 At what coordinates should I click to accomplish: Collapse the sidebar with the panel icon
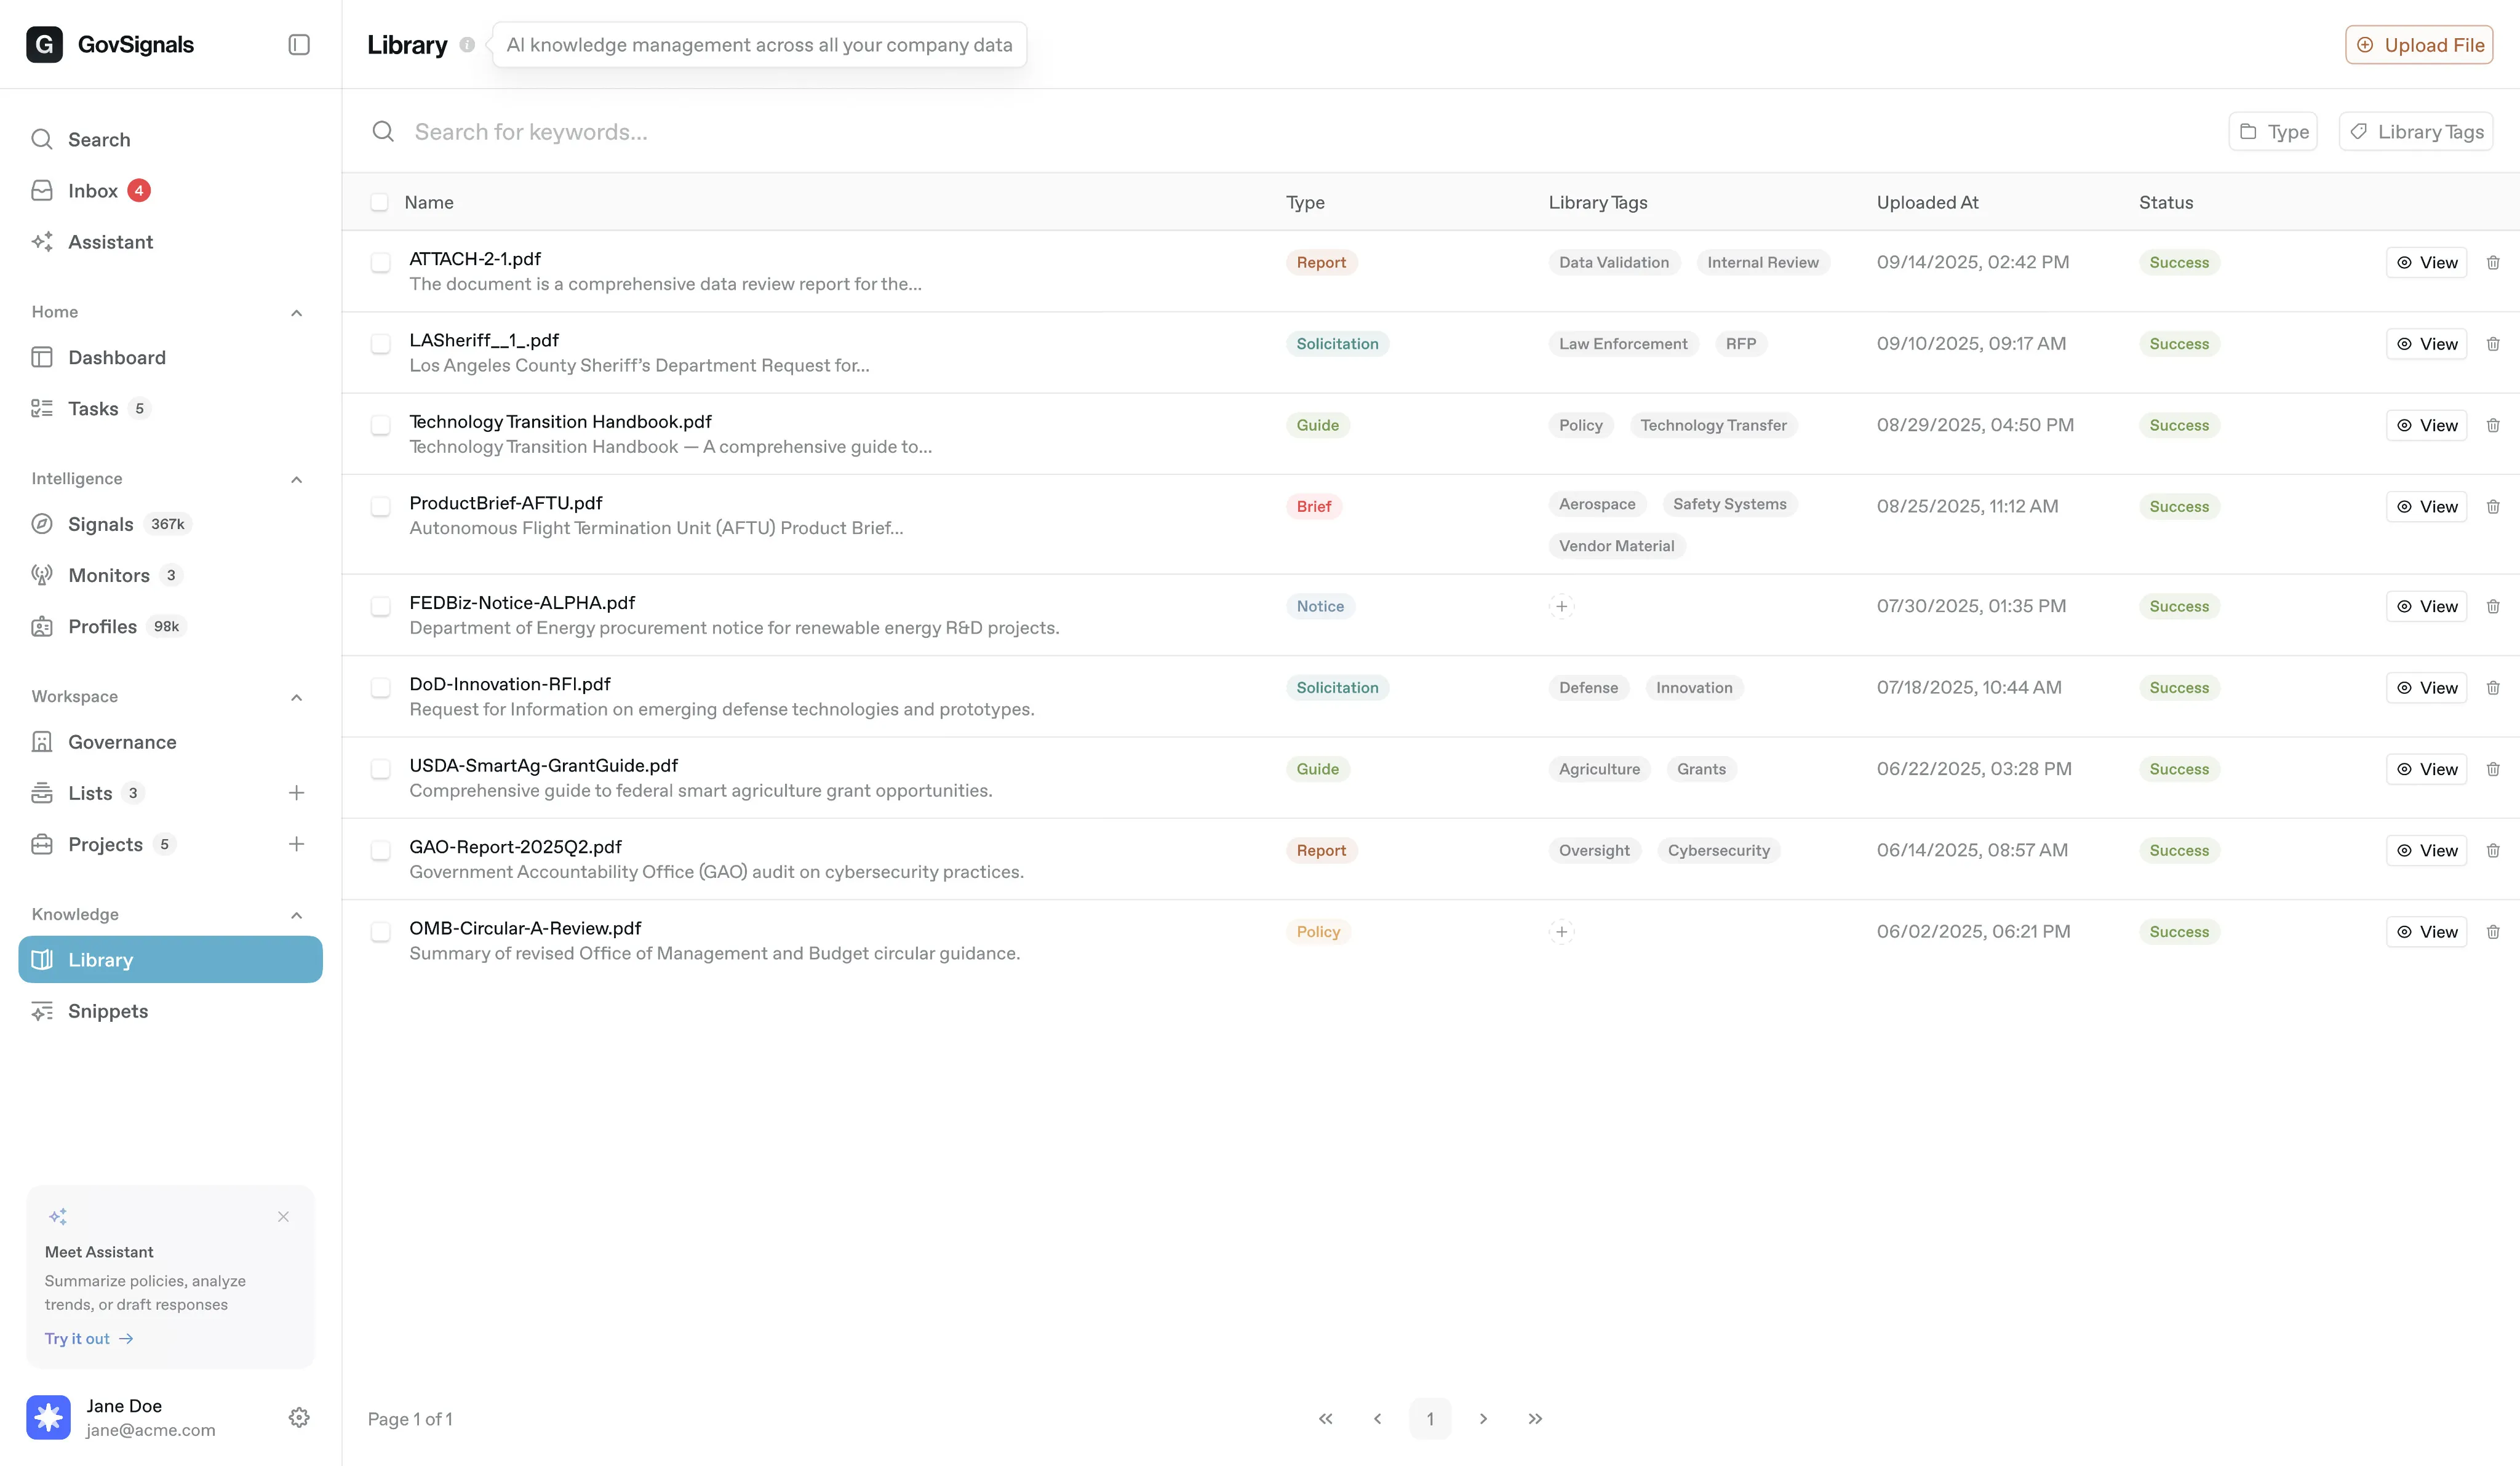tap(298, 45)
